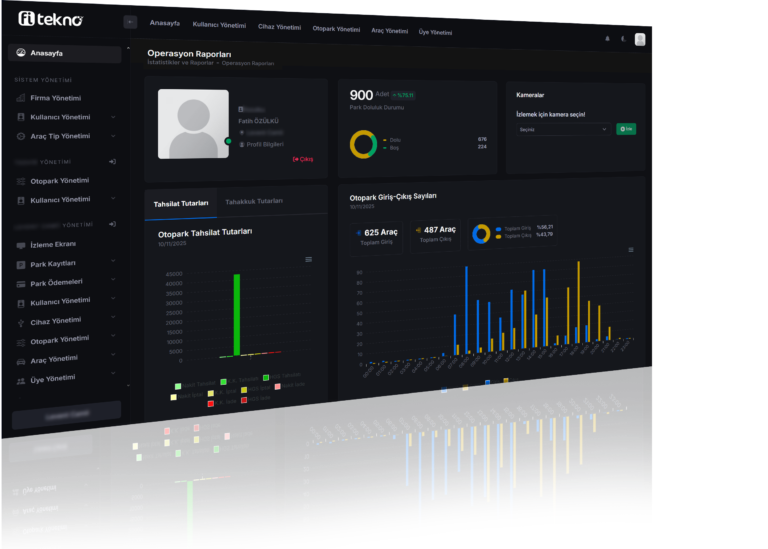This screenshot has width=768, height=549.
Task: Open Giriş-Çıkış chart hamburger menu
Action: (631, 250)
